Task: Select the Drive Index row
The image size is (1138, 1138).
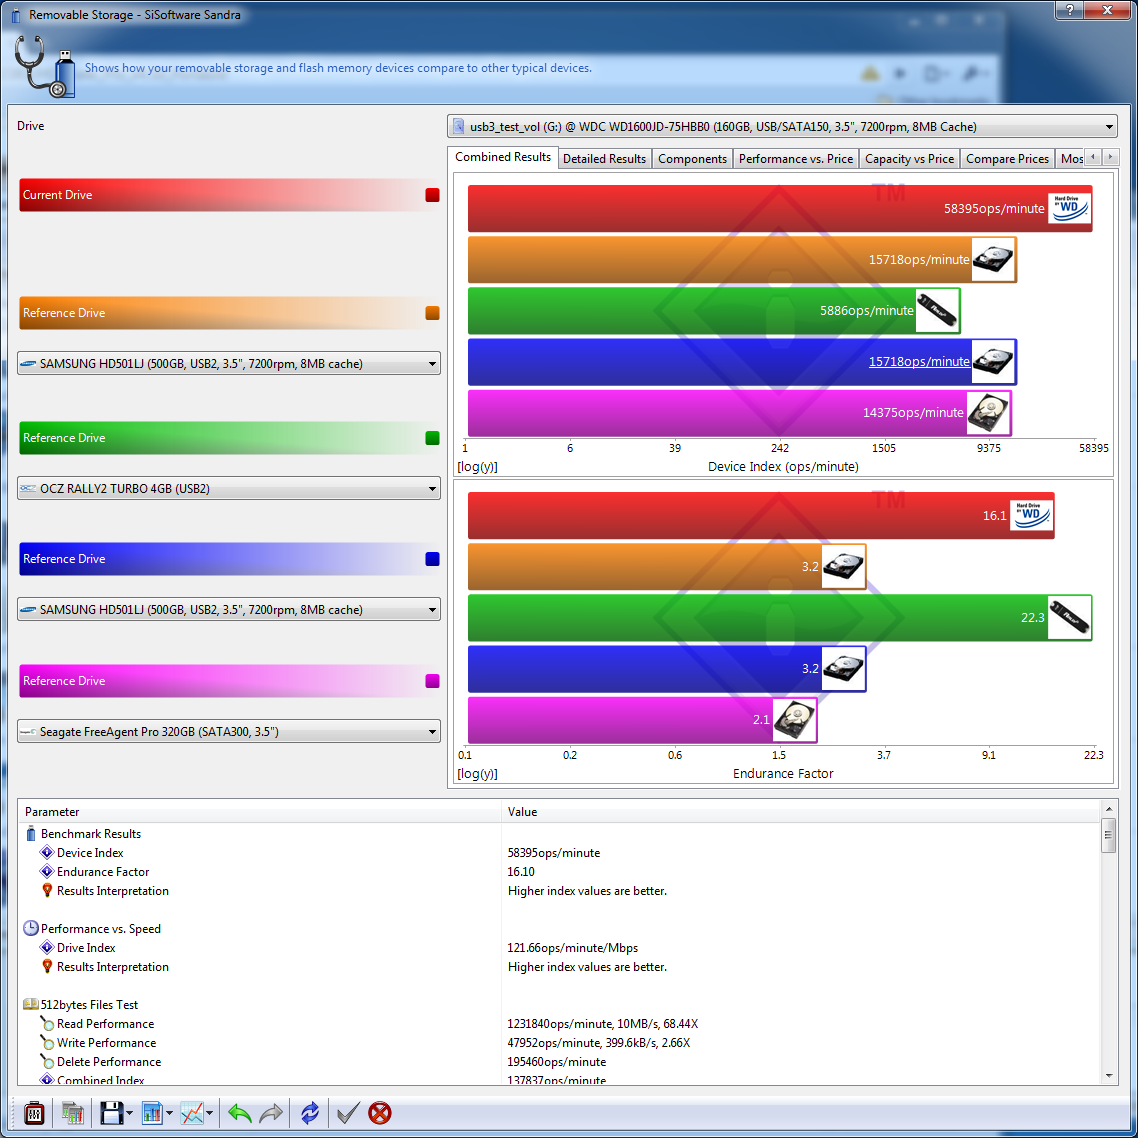Action: coord(561,947)
